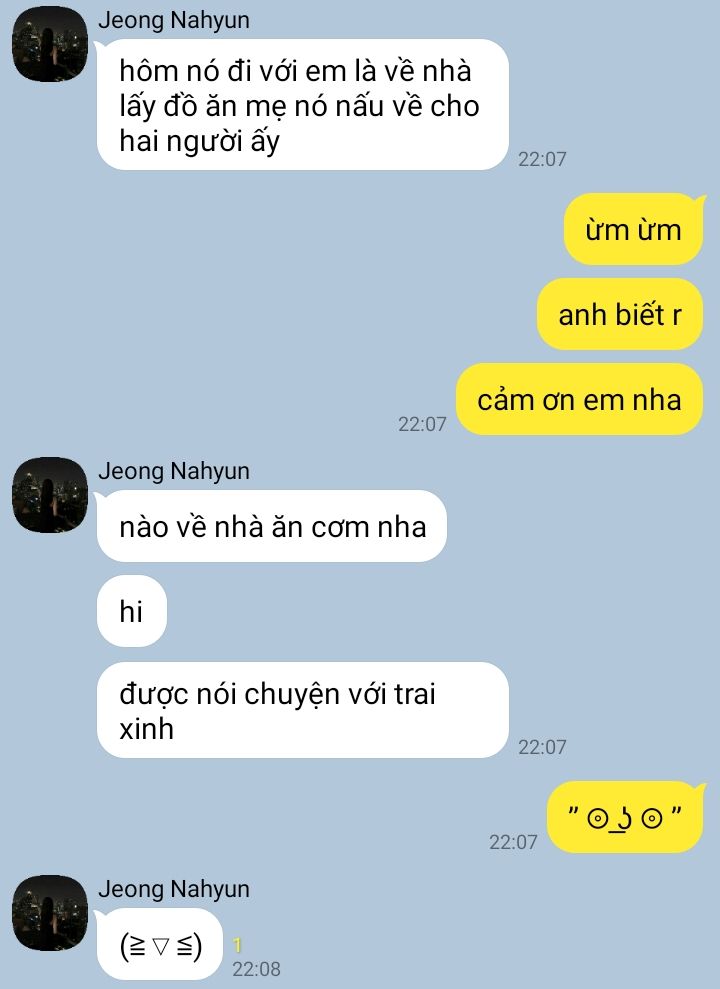Tap Jeong Nahyun's avatar beside emoticon message
This screenshot has height=989, width=720.
tap(50, 913)
